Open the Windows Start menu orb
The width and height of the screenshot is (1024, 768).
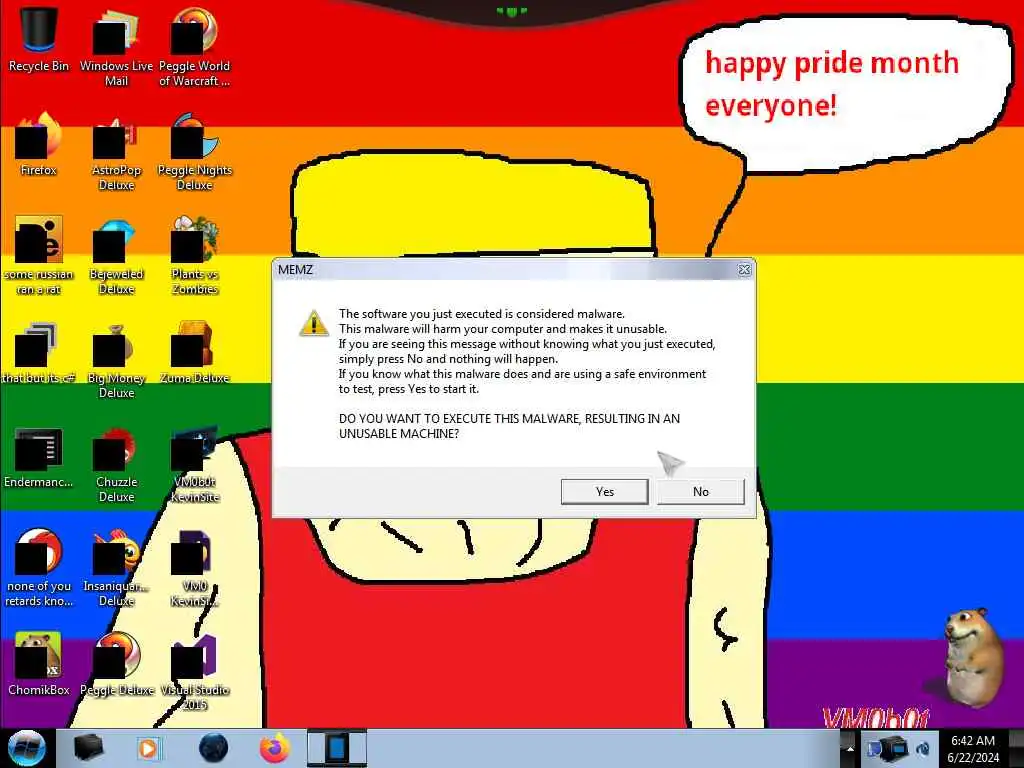pos(26,748)
